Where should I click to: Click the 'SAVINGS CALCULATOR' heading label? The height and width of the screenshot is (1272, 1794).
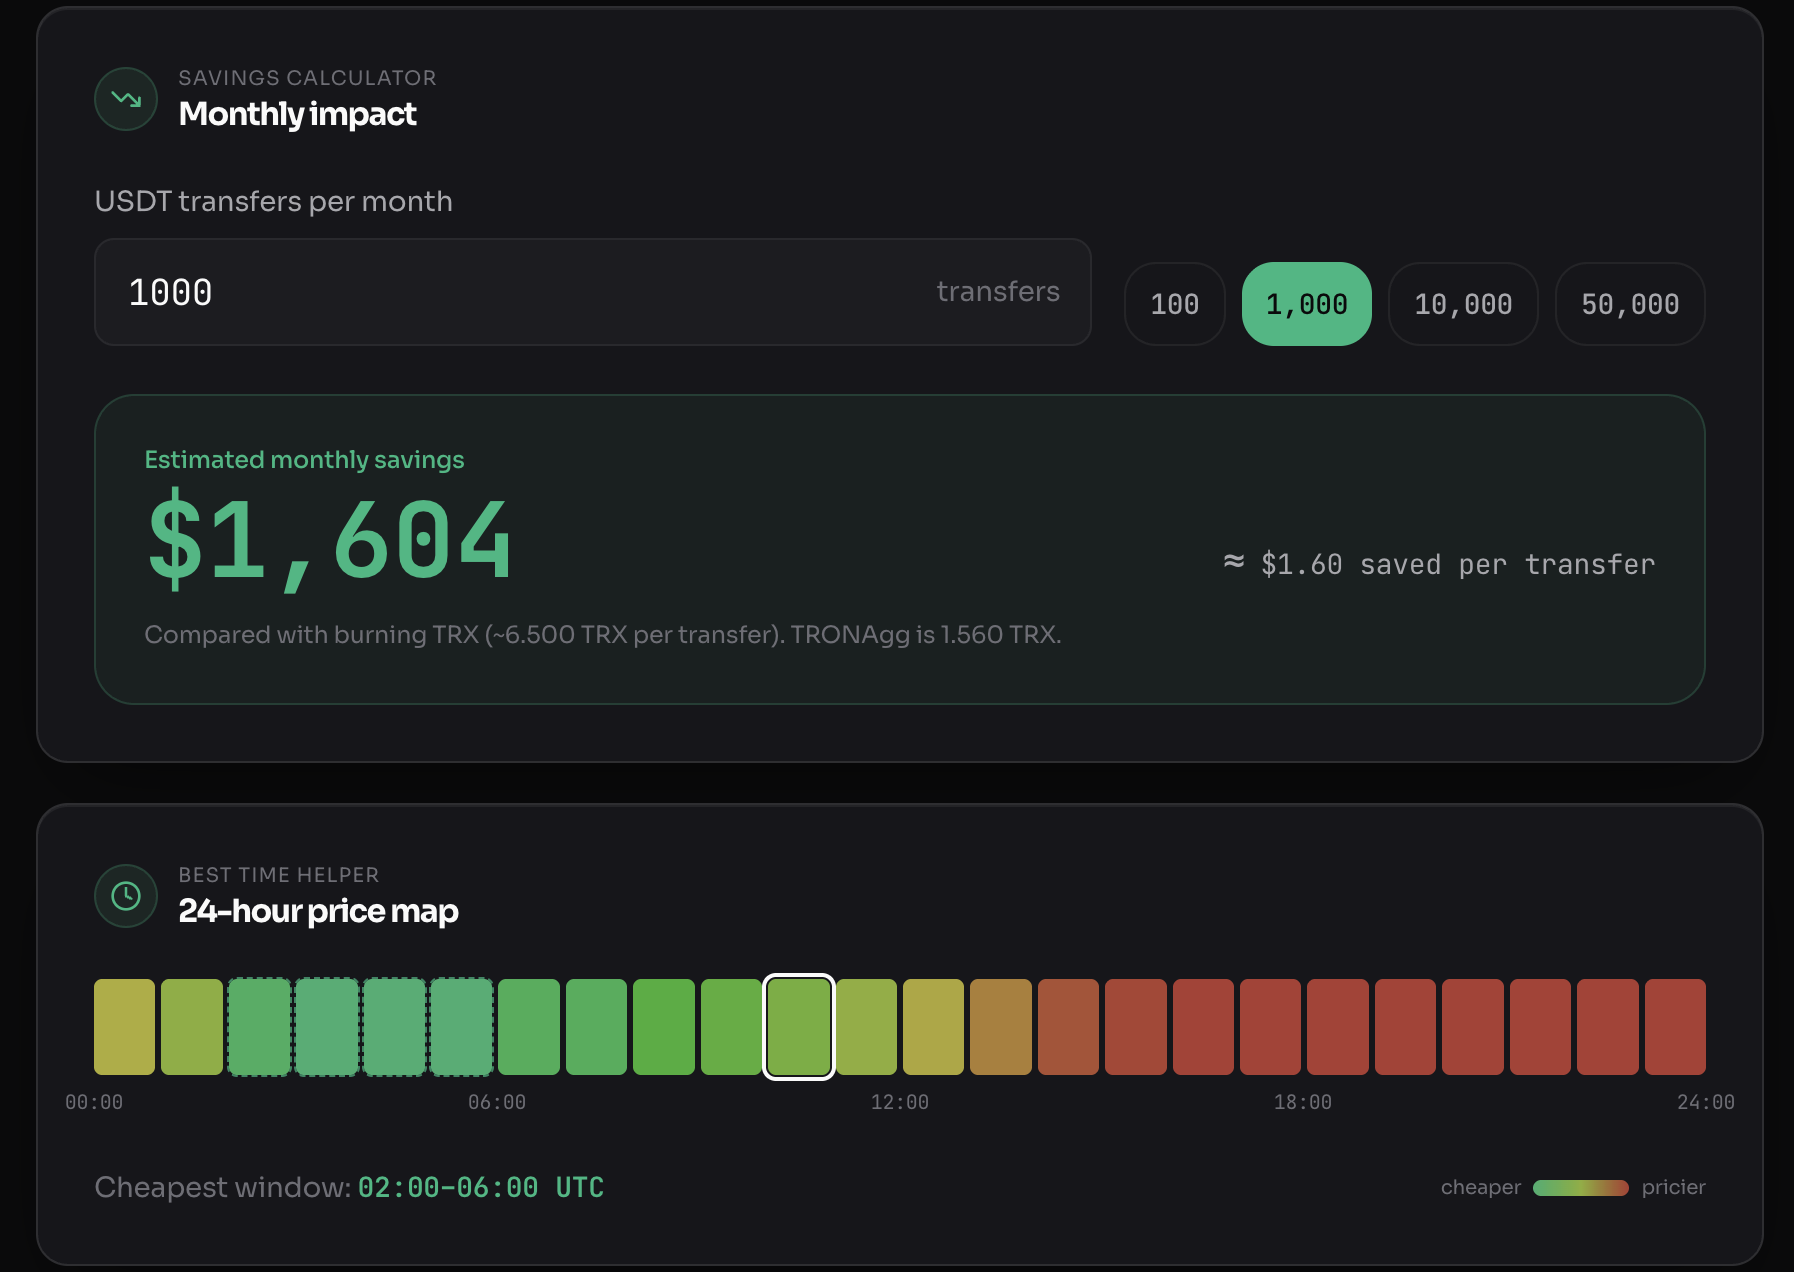(x=308, y=78)
